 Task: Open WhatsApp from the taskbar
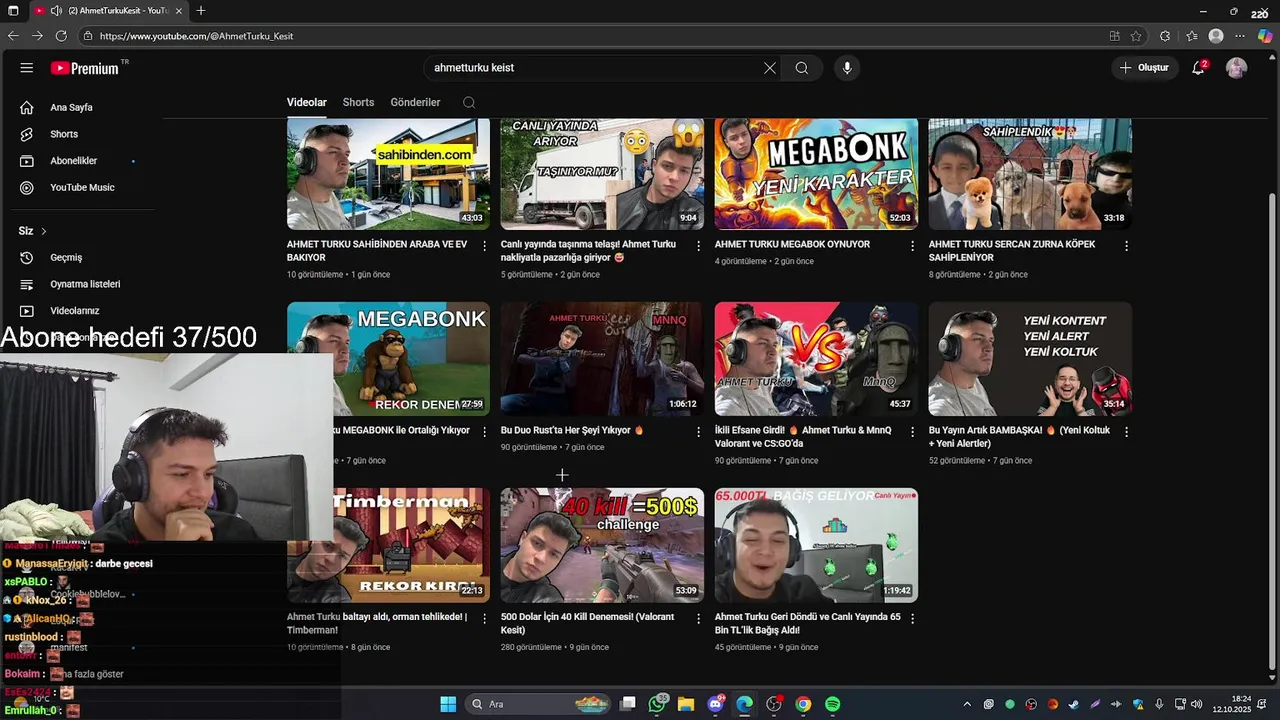tap(657, 704)
